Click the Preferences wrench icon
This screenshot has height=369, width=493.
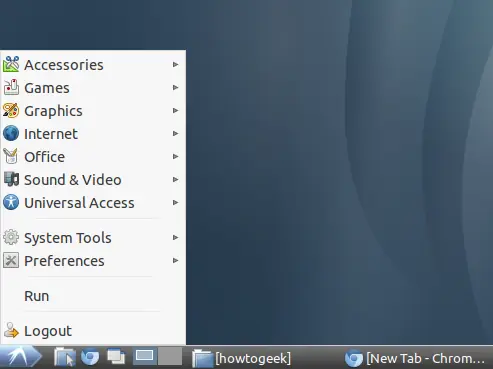point(11,260)
